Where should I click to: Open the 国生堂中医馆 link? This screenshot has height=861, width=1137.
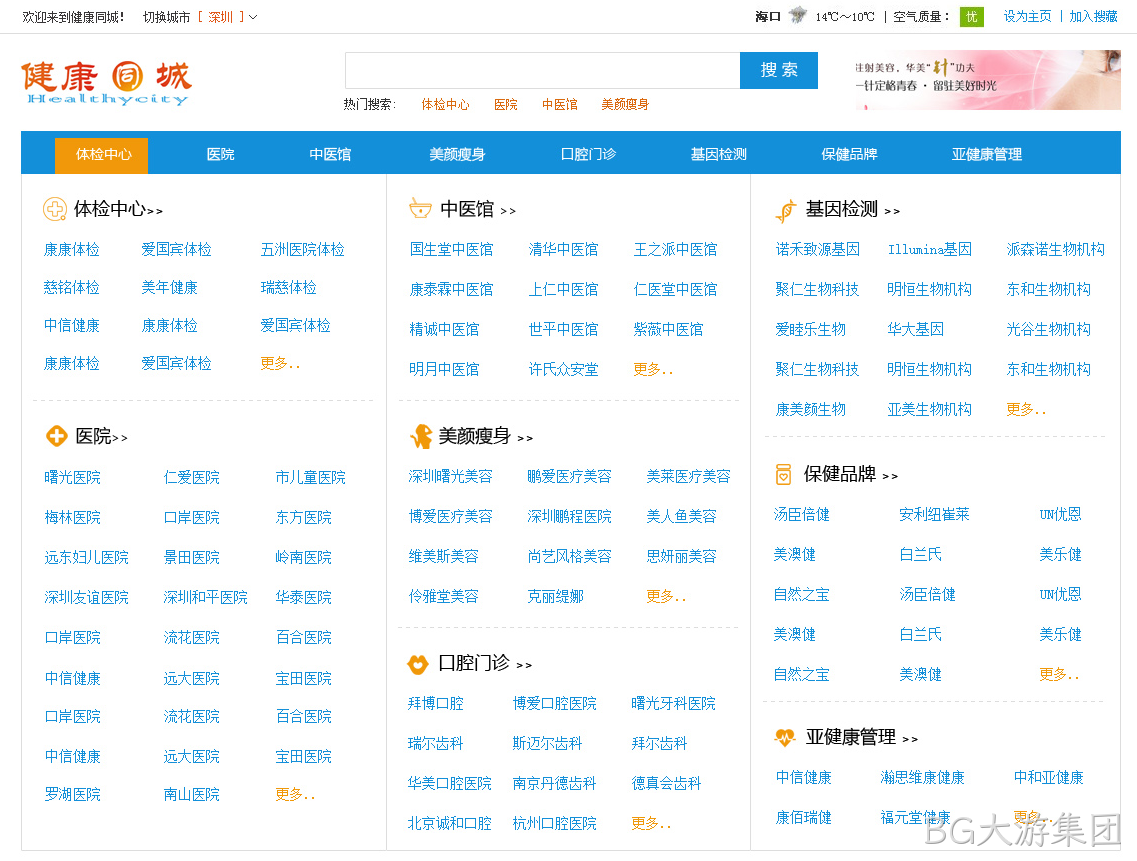point(451,250)
